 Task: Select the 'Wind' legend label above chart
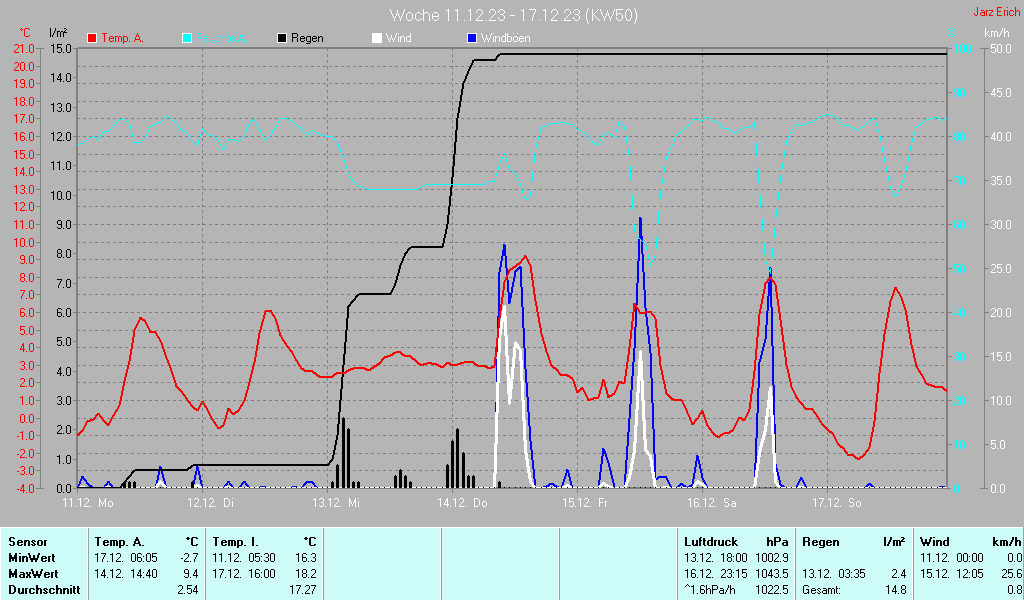398,39
